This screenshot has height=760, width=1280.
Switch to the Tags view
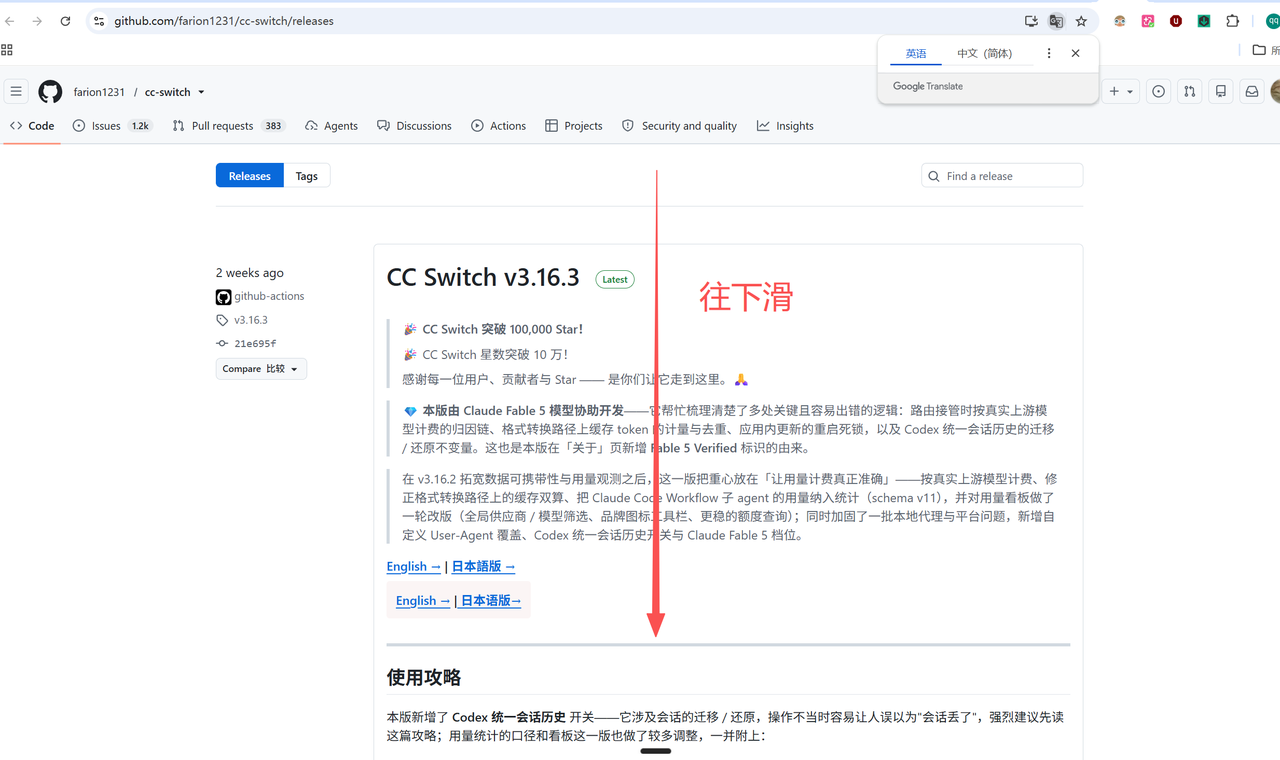pos(307,176)
